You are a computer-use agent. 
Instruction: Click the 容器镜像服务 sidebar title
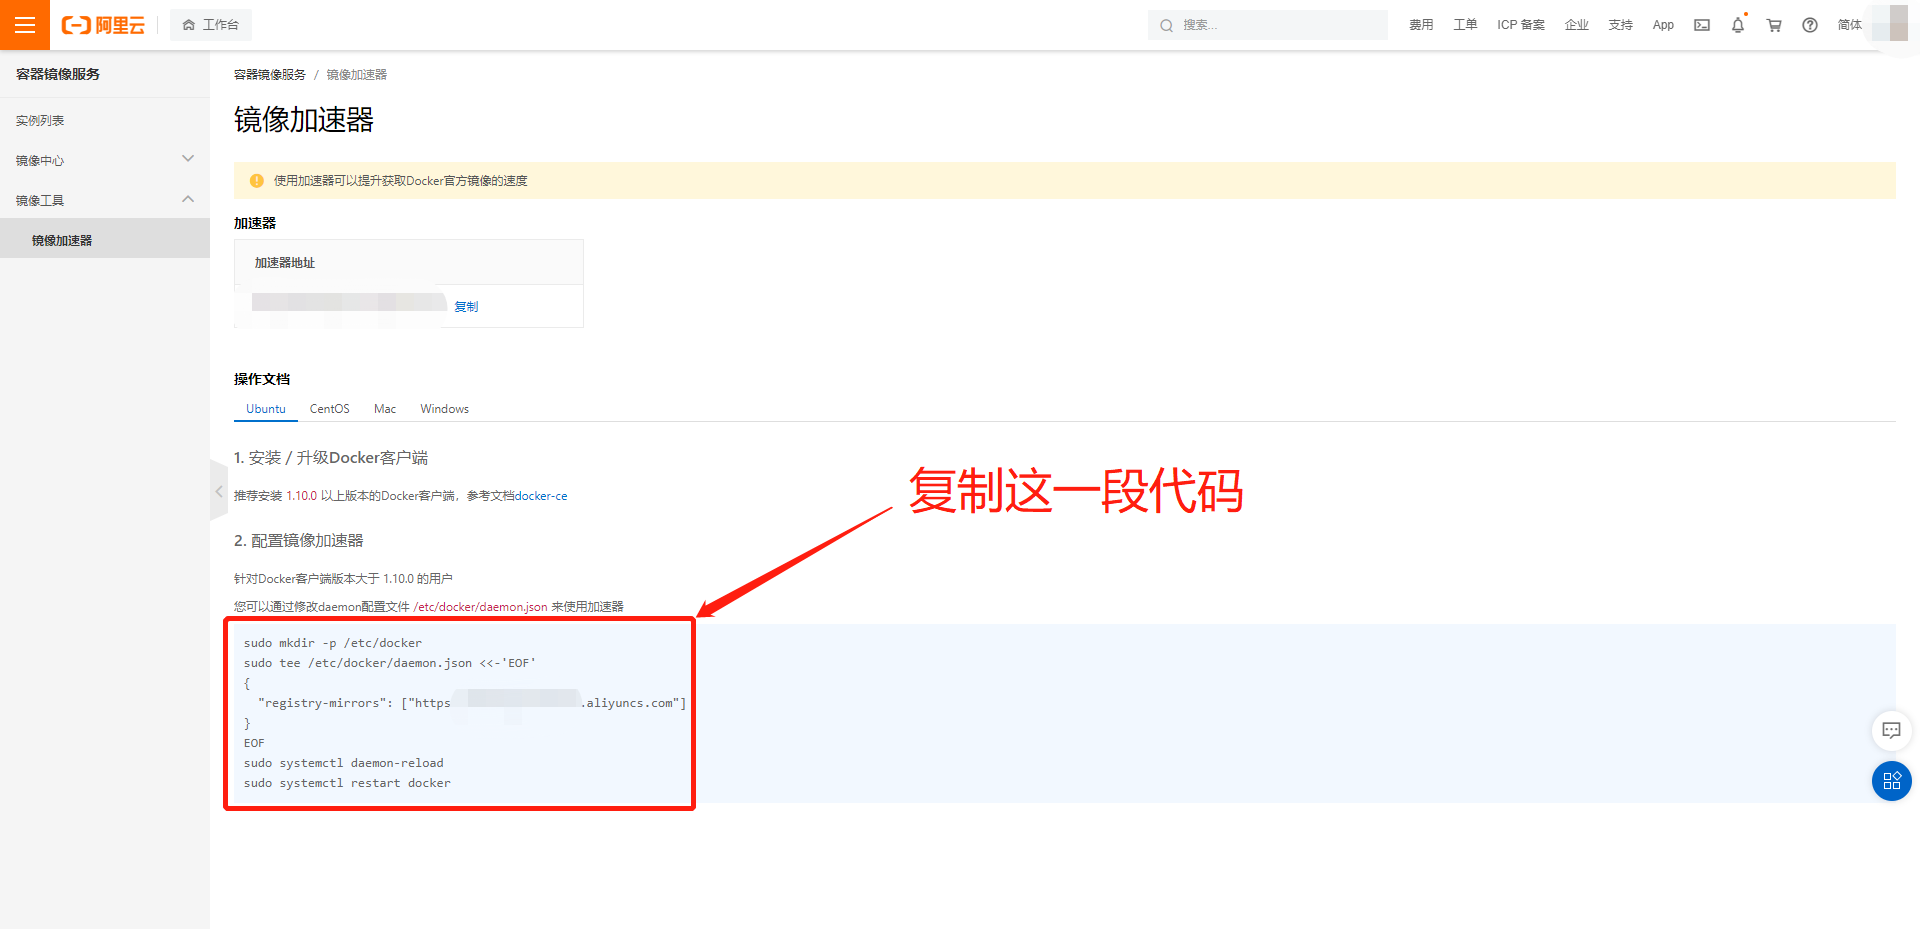[58, 74]
